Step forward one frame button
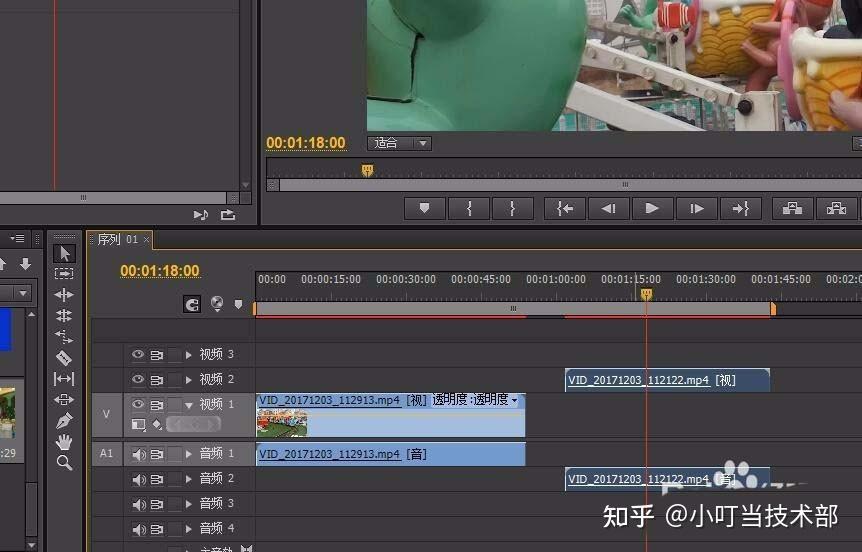This screenshot has height=552, width=862. [x=697, y=208]
